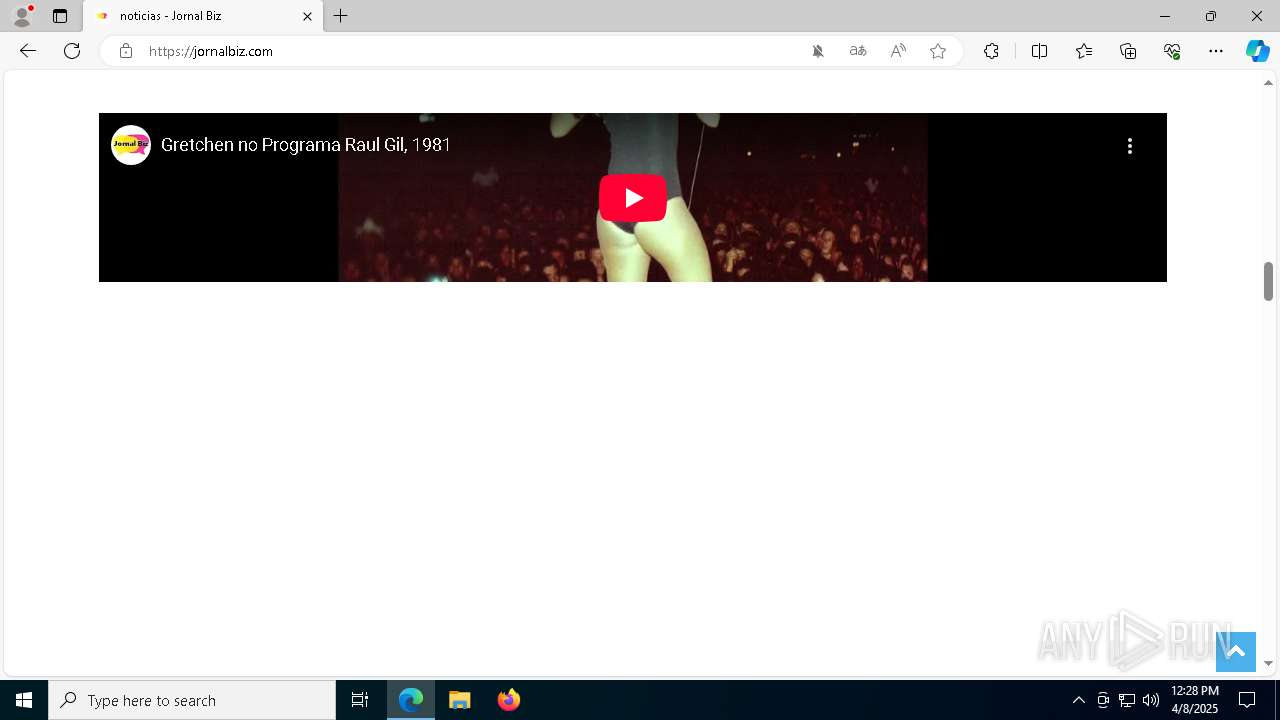Open File Explorer from the taskbar
The height and width of the screenshot is (720, 1280).
(x=459, y=700)
